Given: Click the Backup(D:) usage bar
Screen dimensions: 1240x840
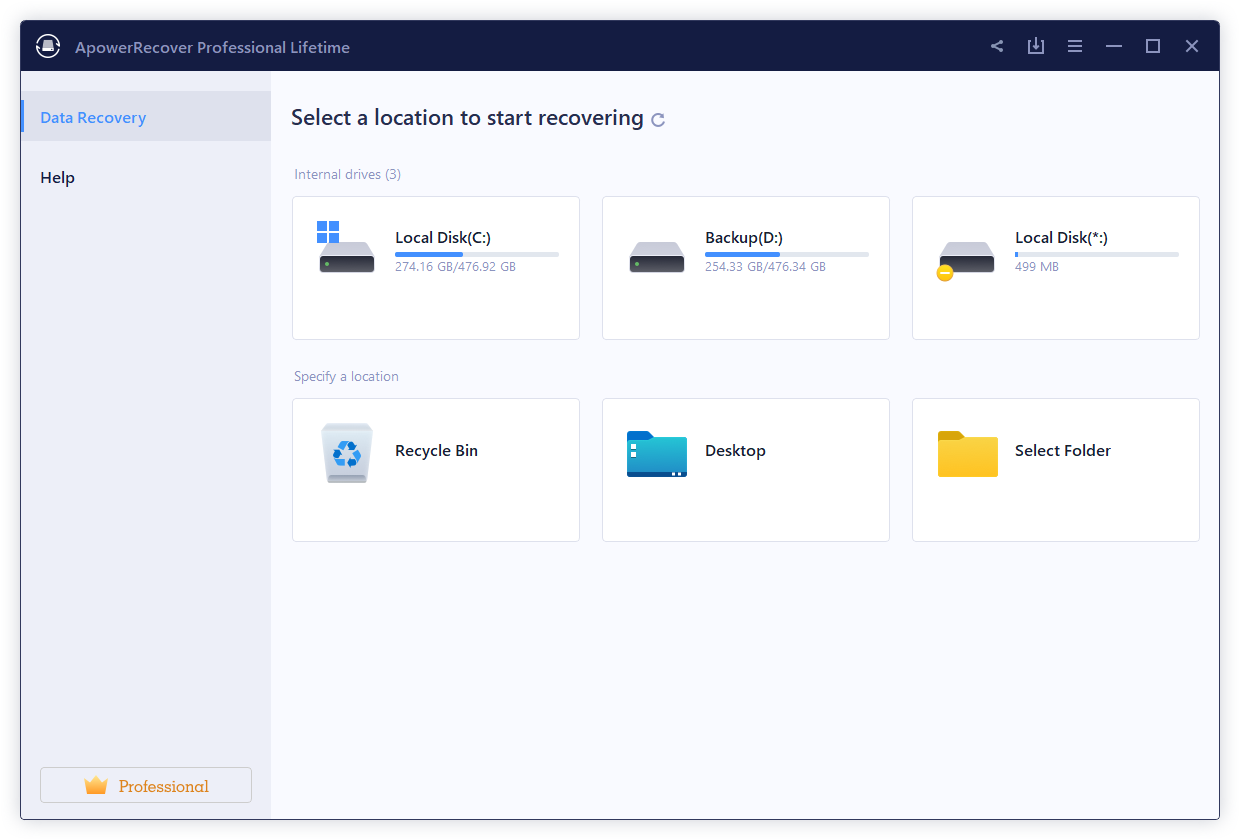Looking at the screenshot, I should (x=787, y=254).
